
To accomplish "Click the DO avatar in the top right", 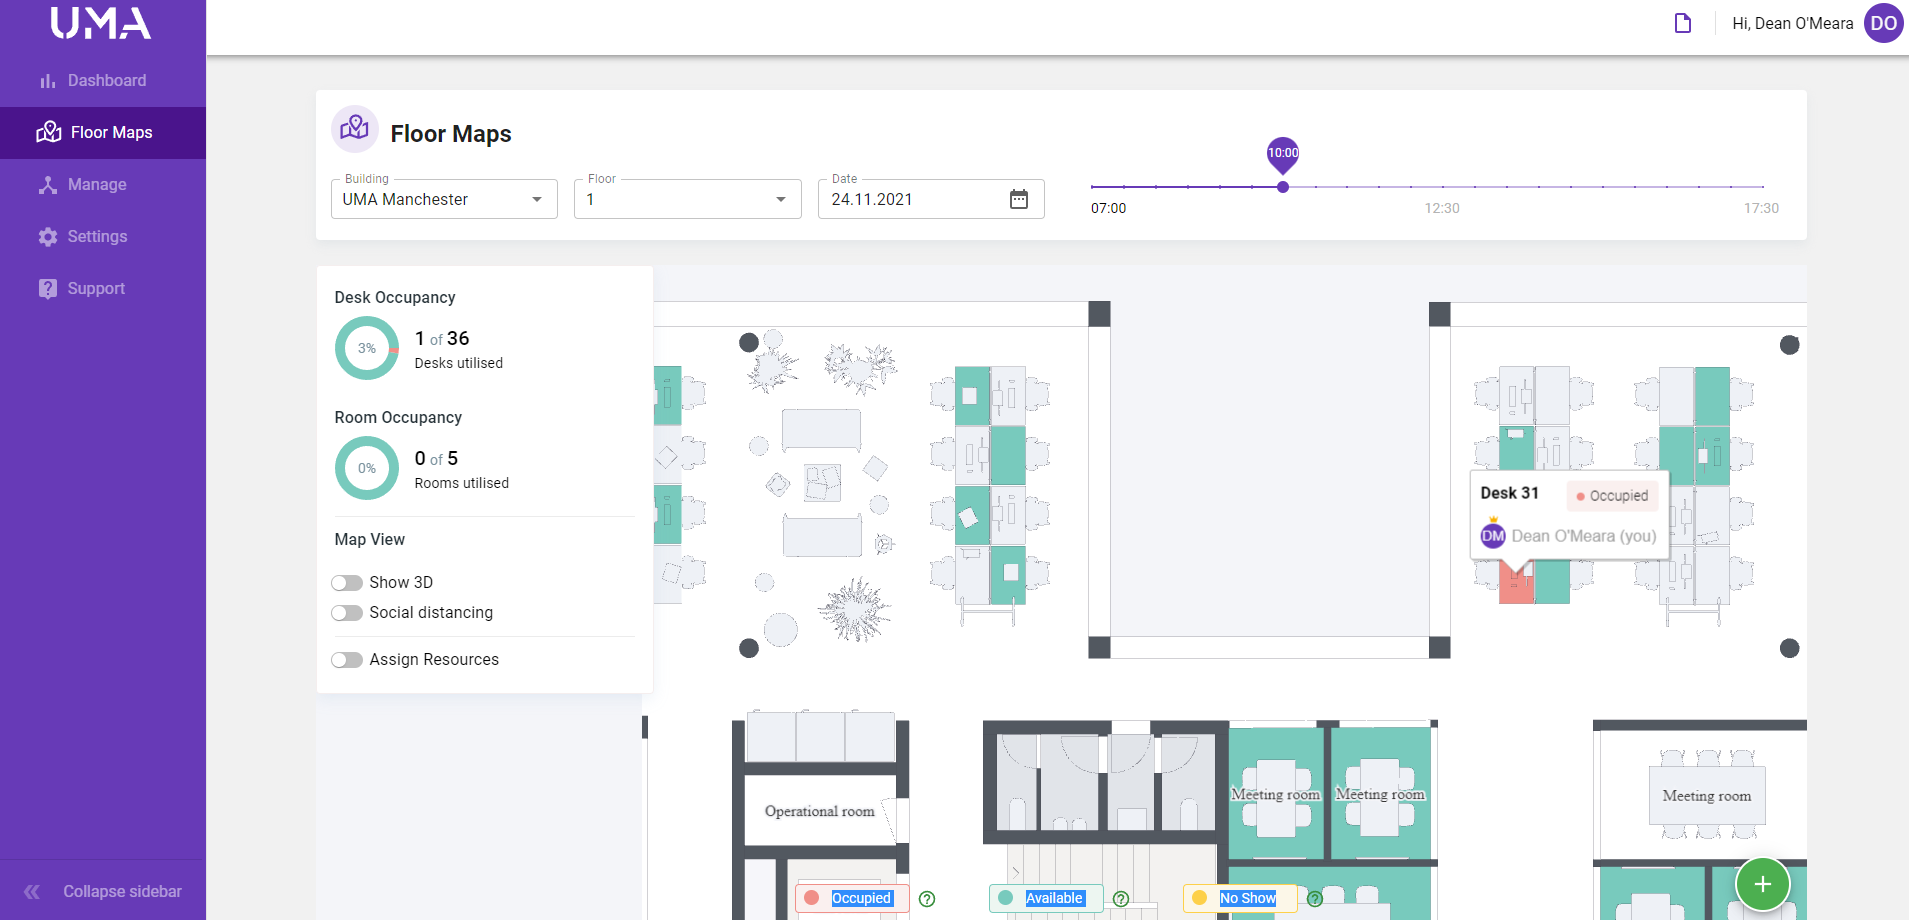I will pyautogui.click(x=1883, y=23).
